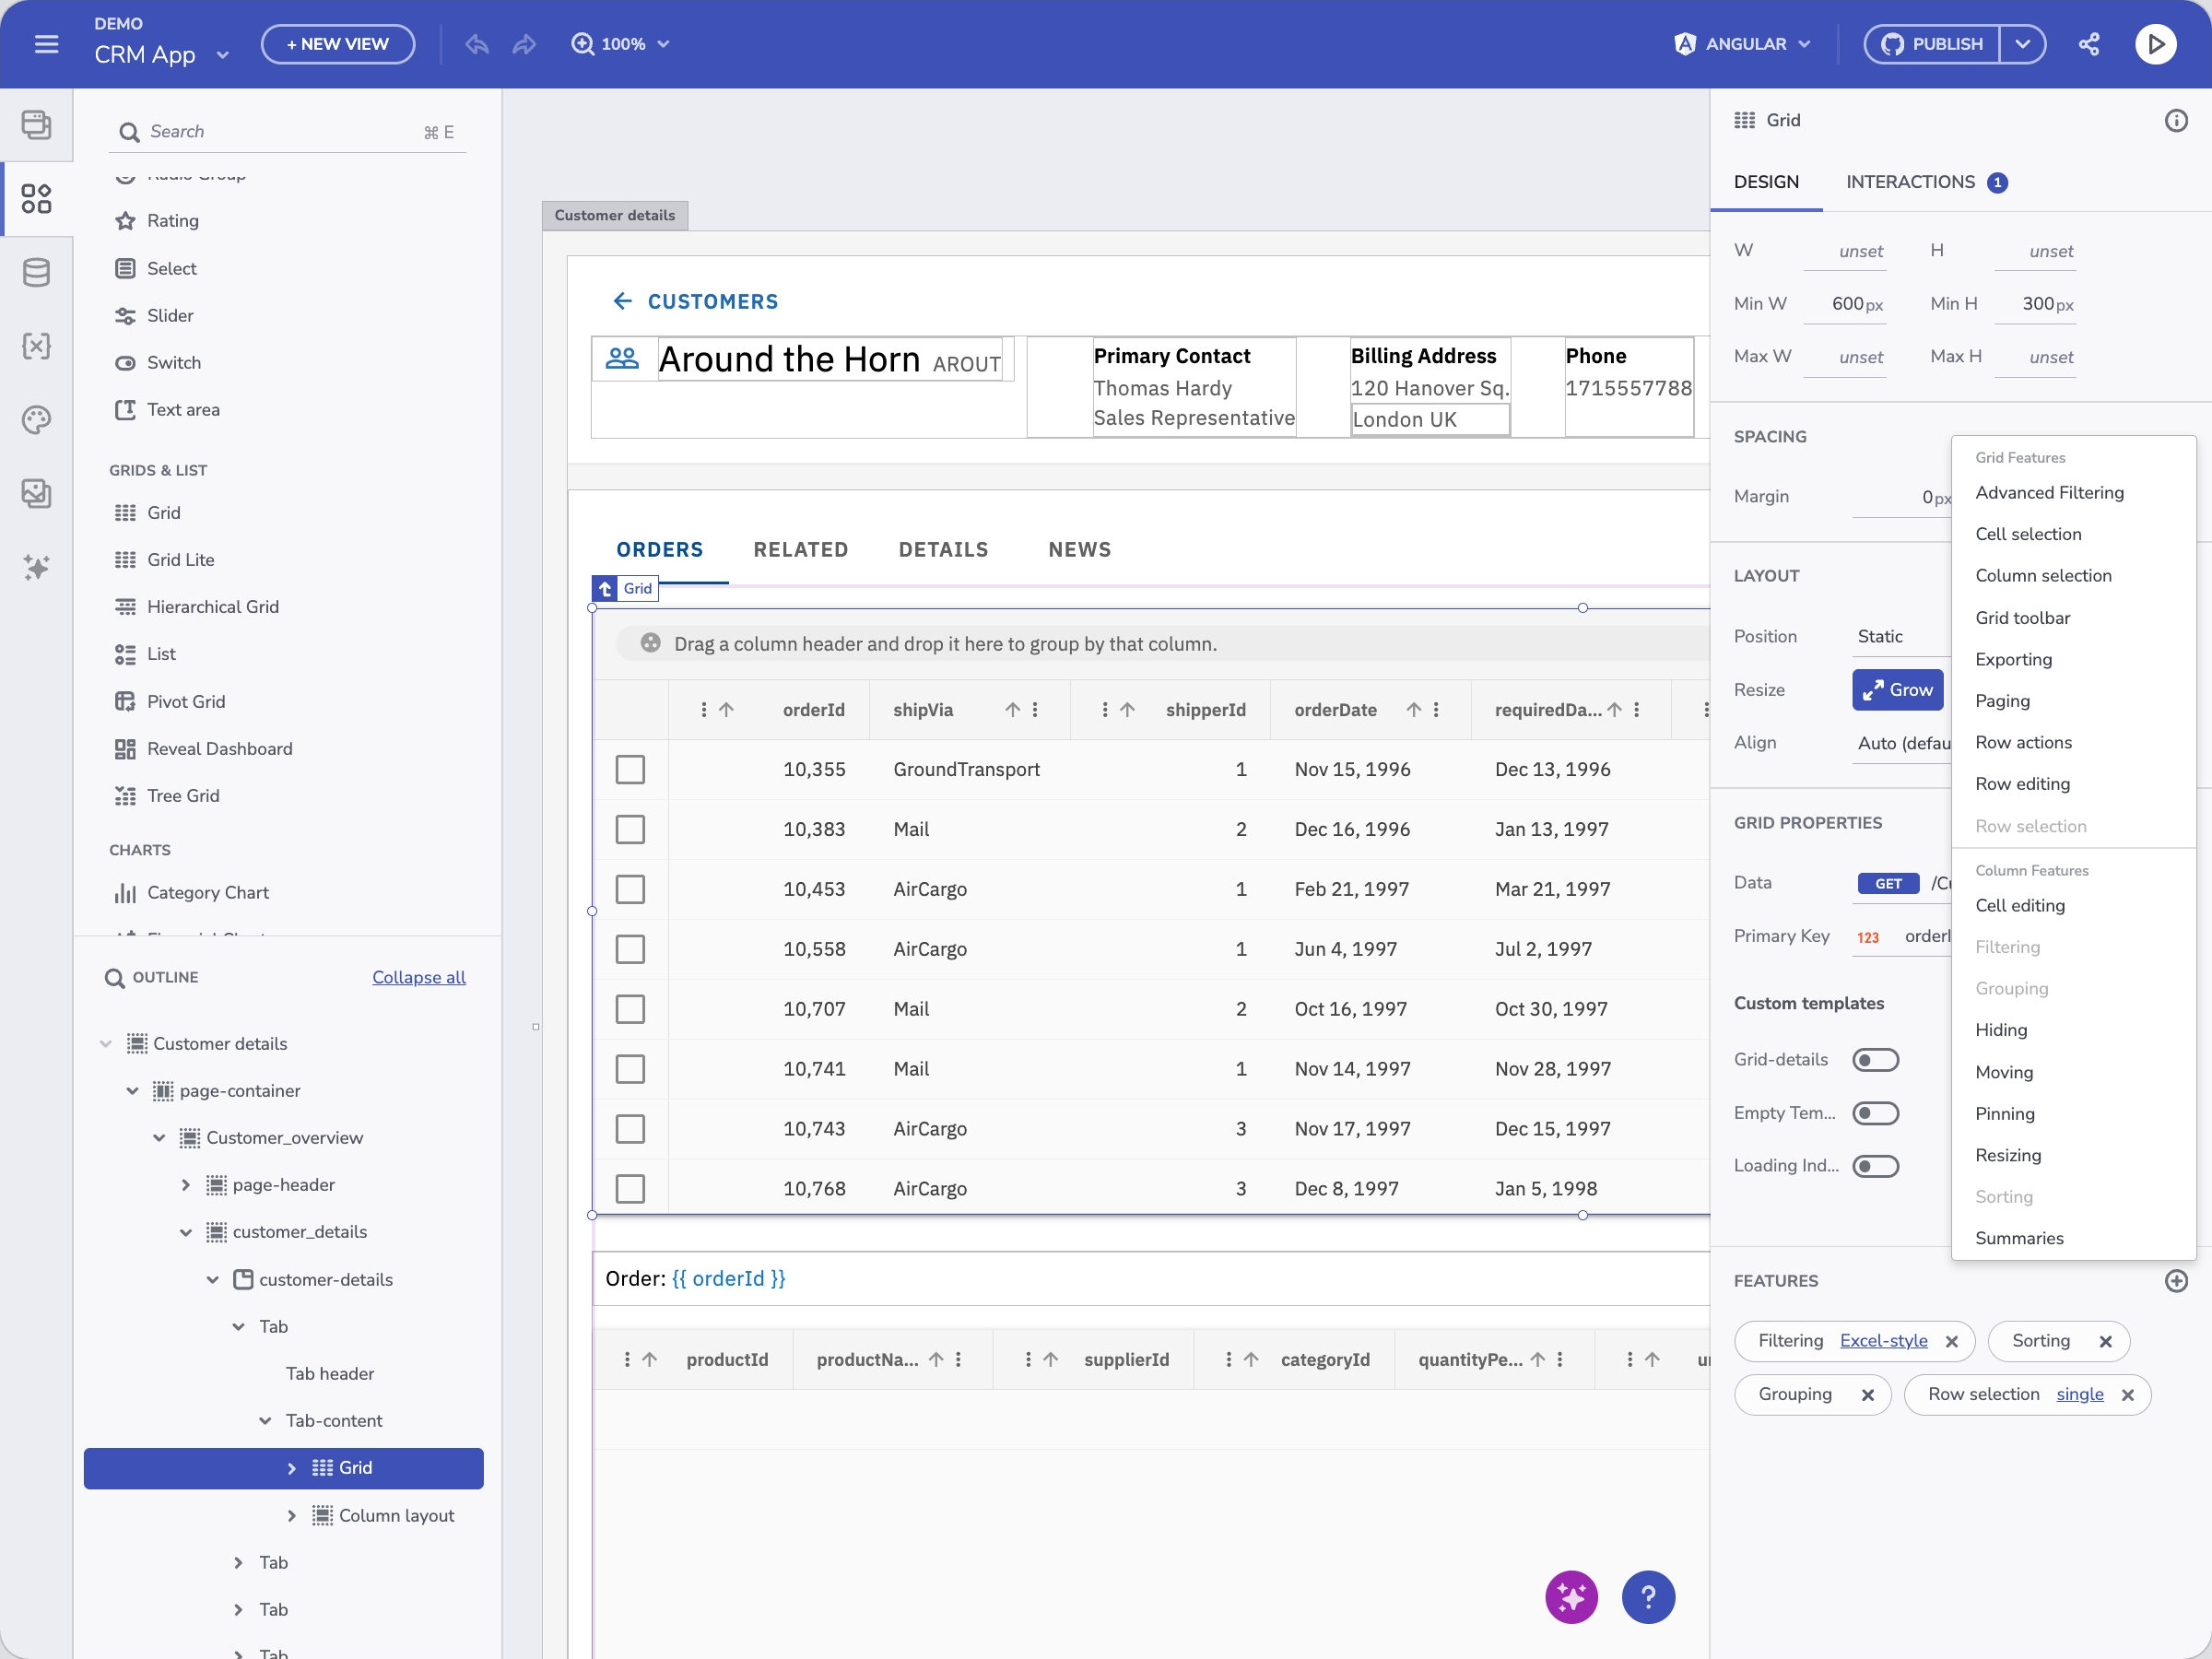Check the row for order 10,453
This screenshot has width=2212, height=1659.
point(630,889)
